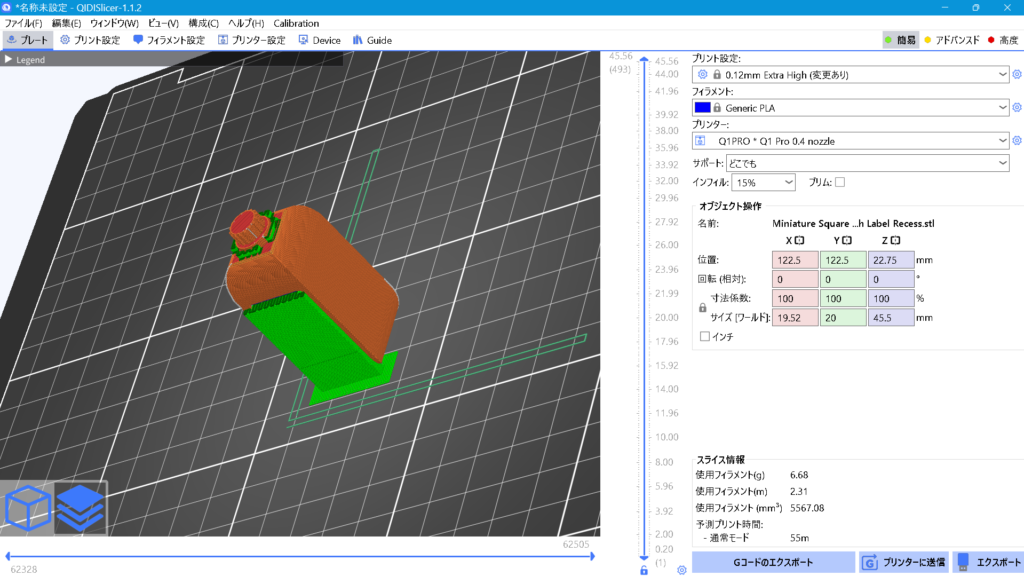1024x576 pixels.
Task: Enable the ブリム (brim) checkbox
Action: point(840,182)
